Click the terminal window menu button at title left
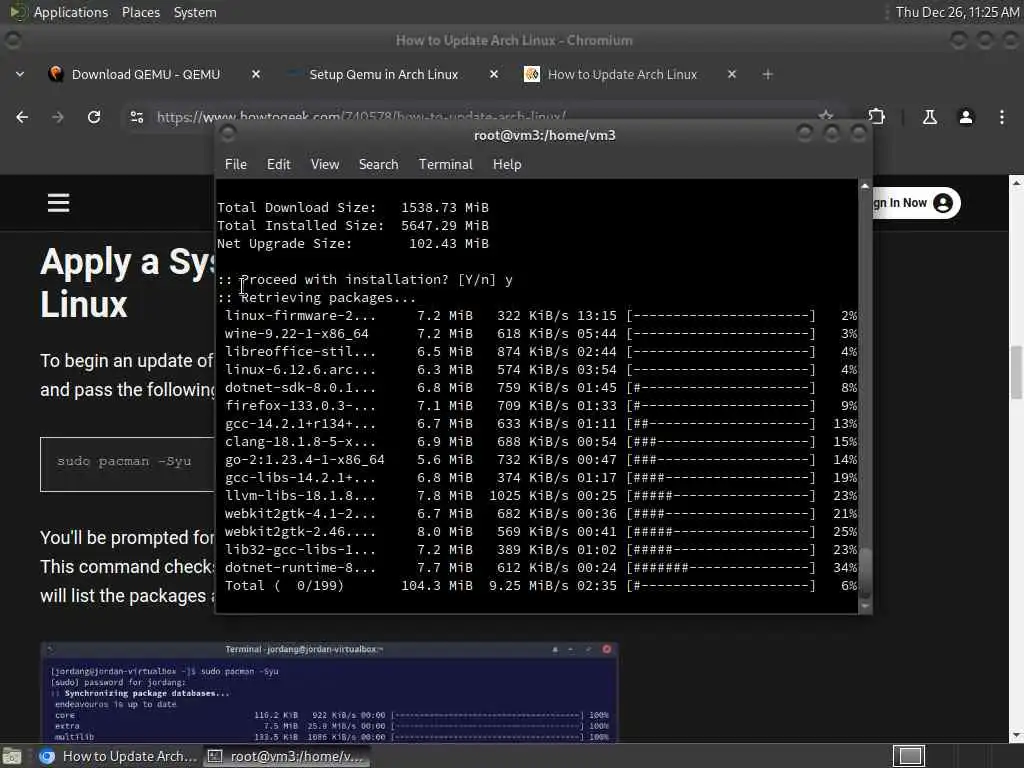This screenshot has height=768, width=1024. click(x=228, y=134)
